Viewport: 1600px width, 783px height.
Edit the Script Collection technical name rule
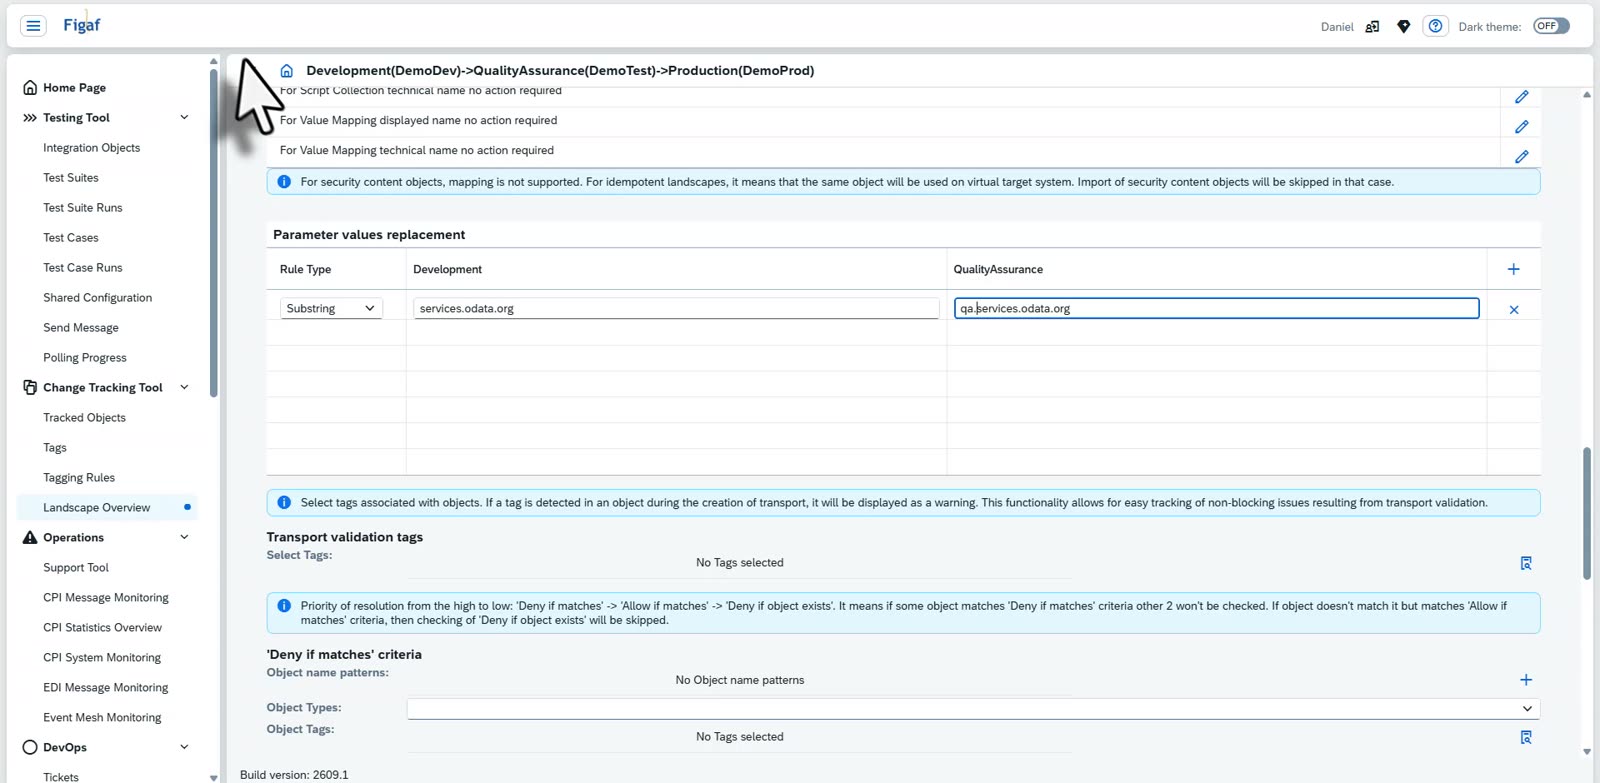click(1521, 97)
